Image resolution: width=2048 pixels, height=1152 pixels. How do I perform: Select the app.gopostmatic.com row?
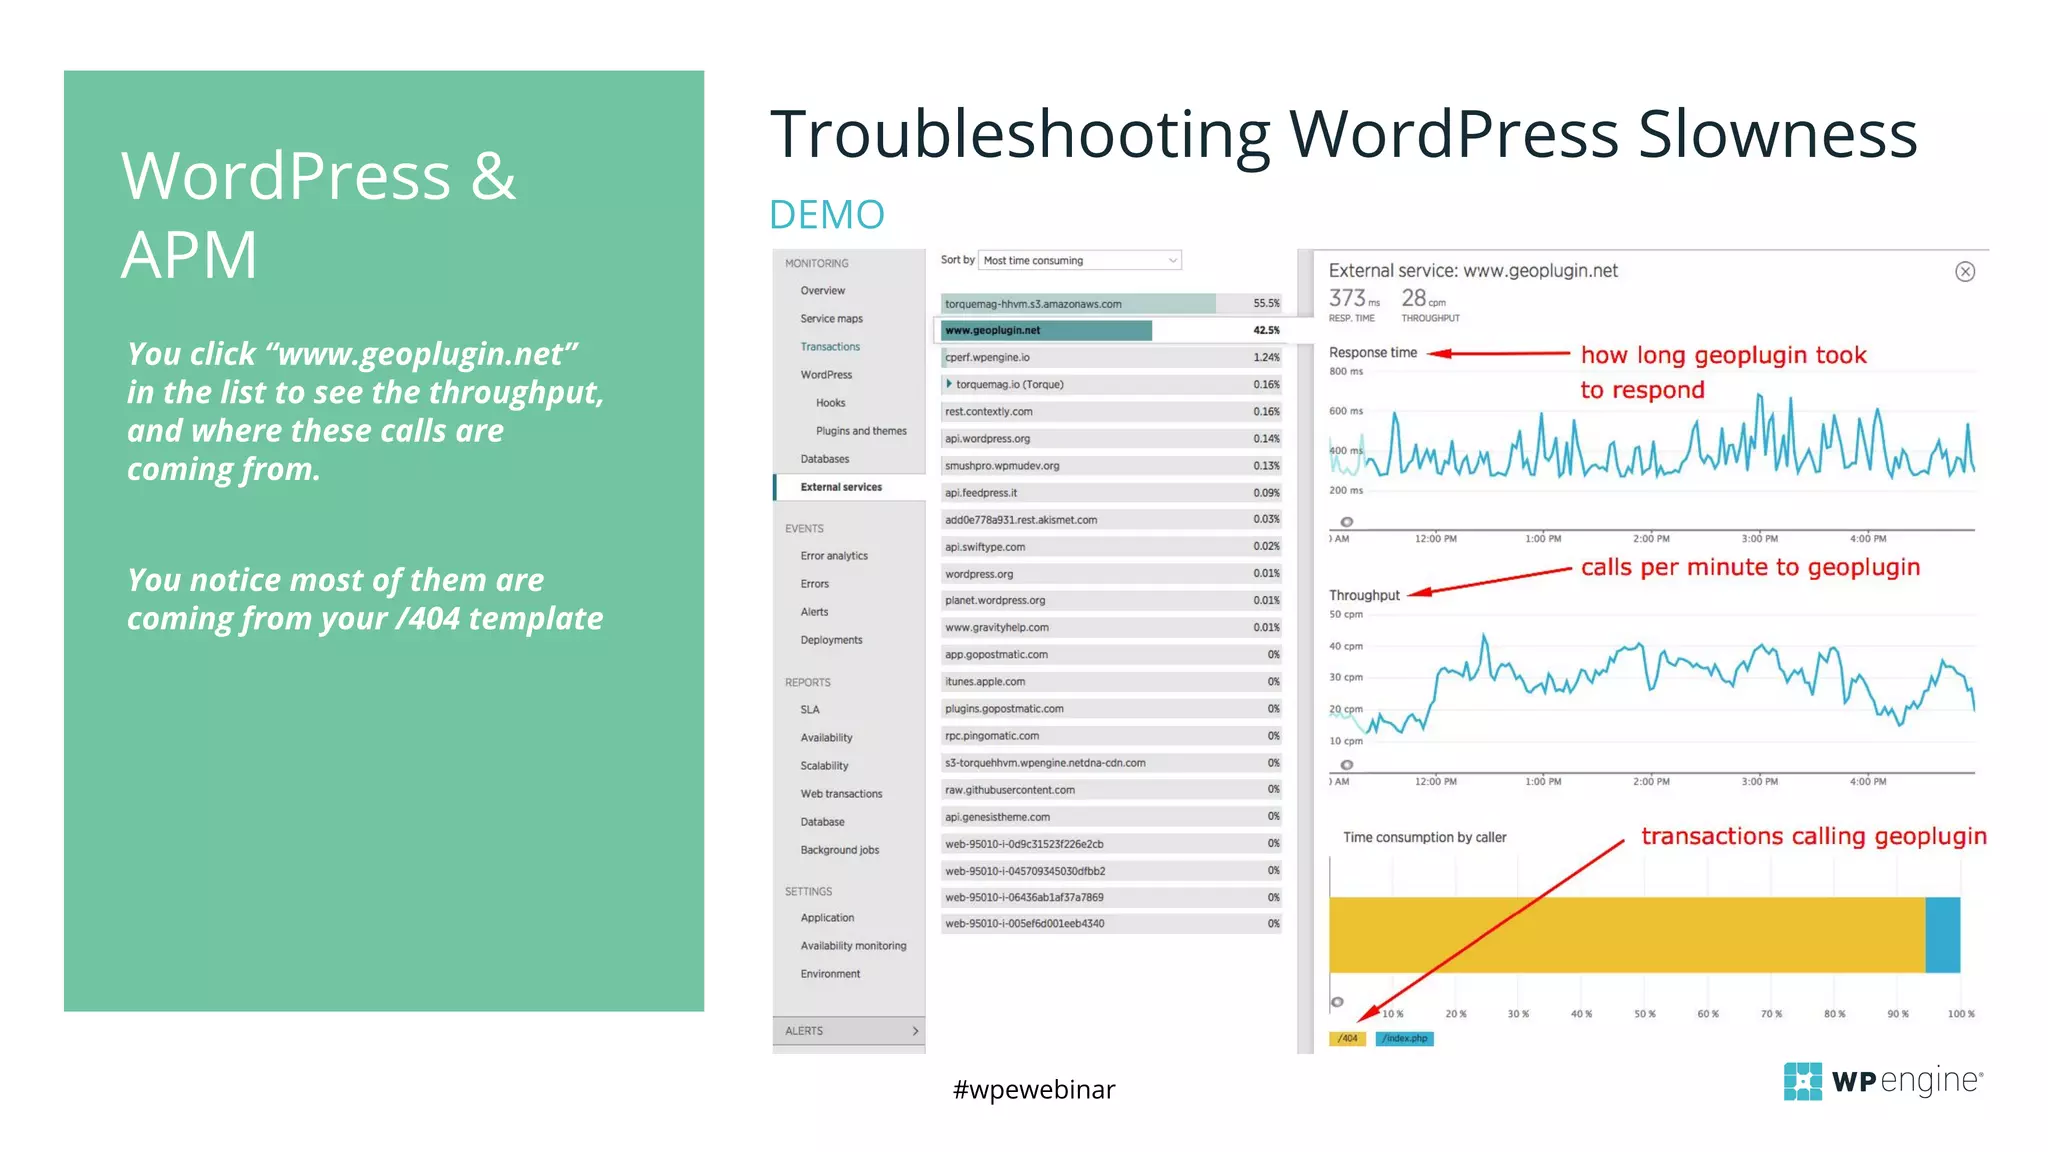1111,654
